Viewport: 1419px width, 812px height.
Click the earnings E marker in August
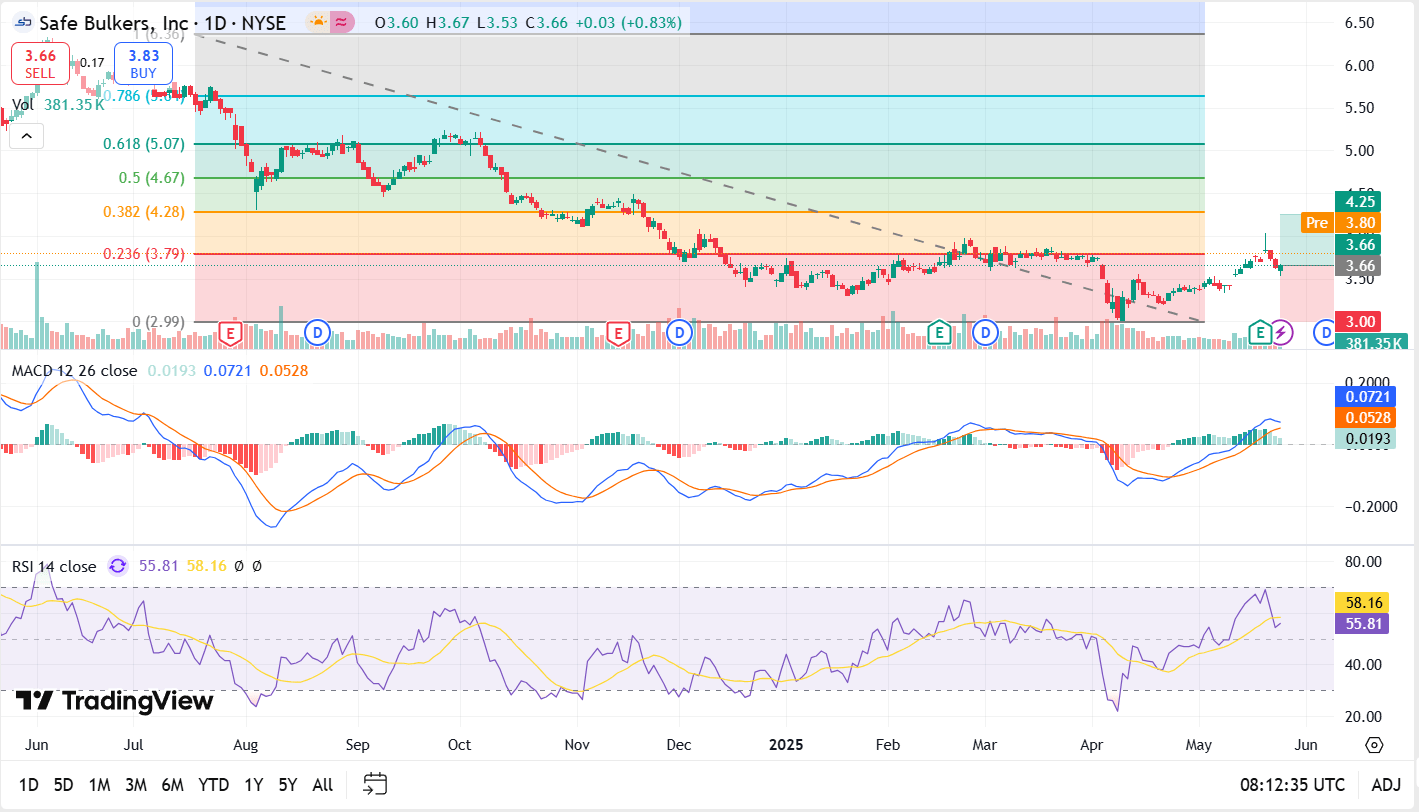point(231,332)
